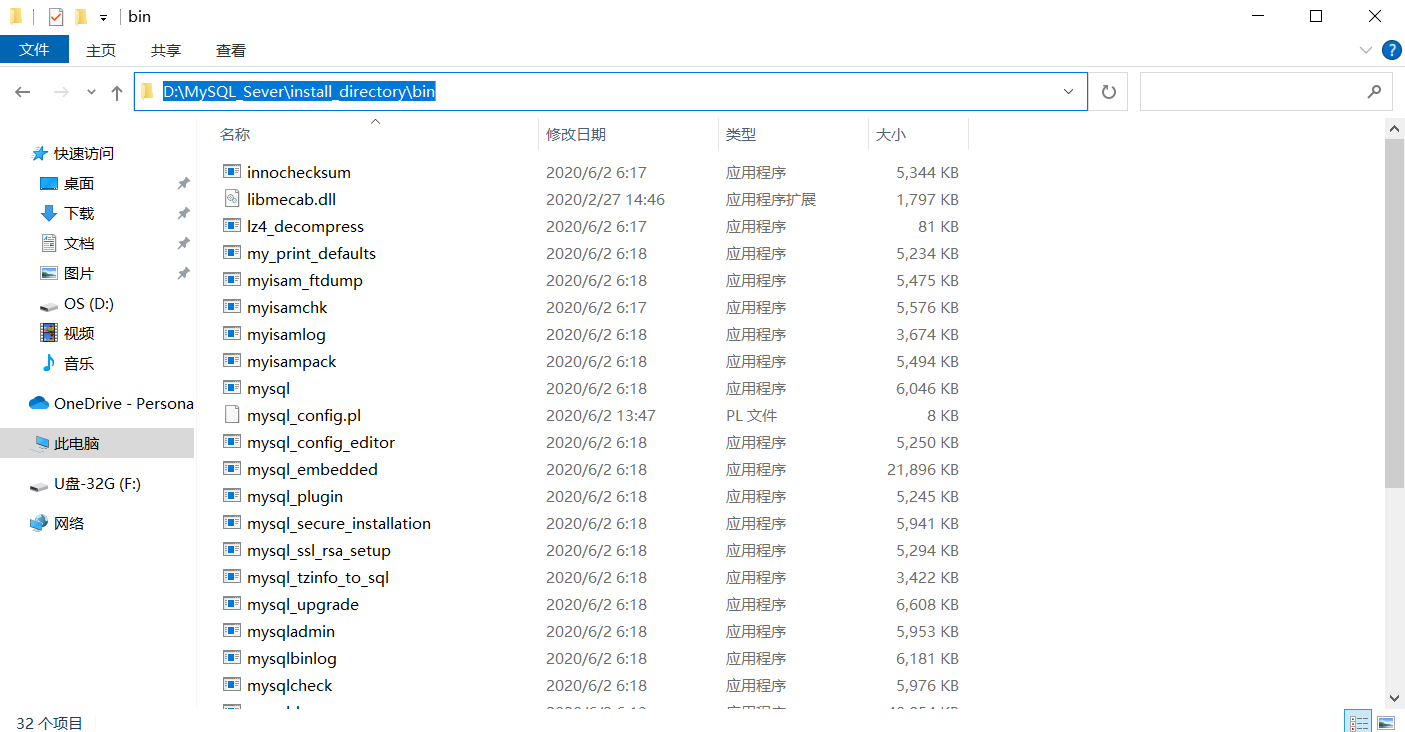The width and height of the screenshot is (1405, 732).
Task: Open the 主页 (Home) ribbon tab
Action: [101, 50]
